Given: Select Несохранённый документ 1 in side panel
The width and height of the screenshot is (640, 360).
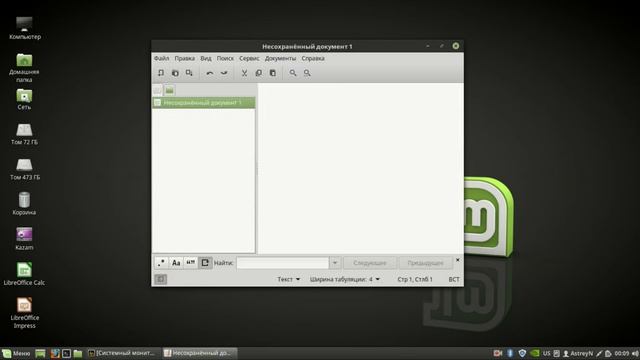Looking at the screenshot, I should (204, 102).
